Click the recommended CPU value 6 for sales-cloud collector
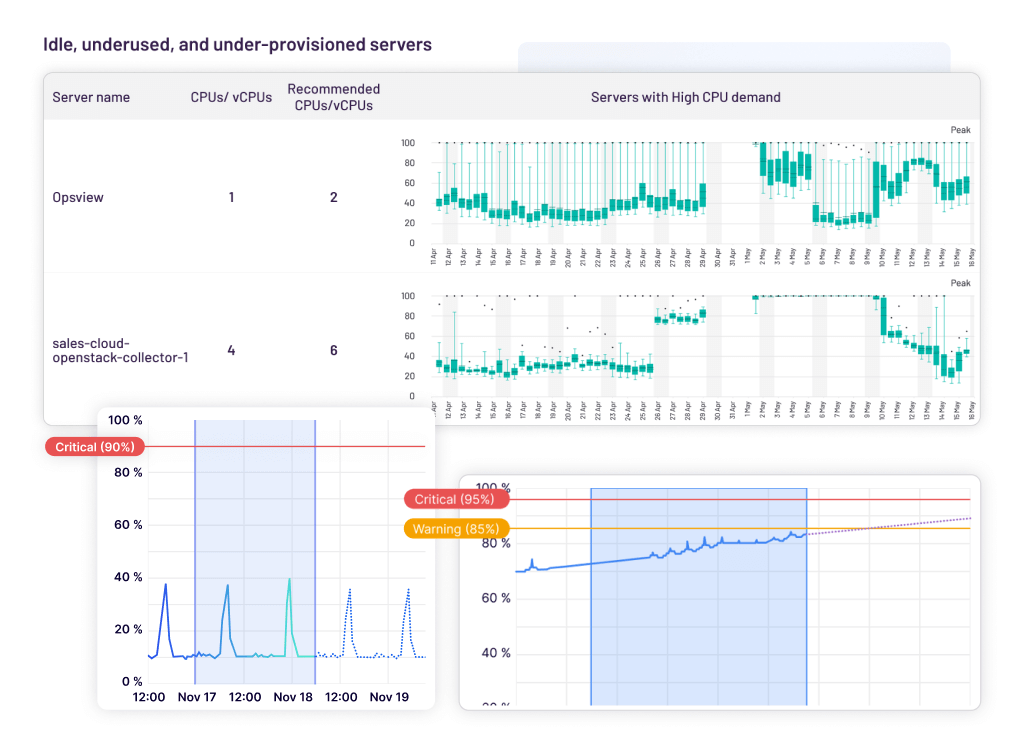1024x736 pixels. [x=334, y=350]
